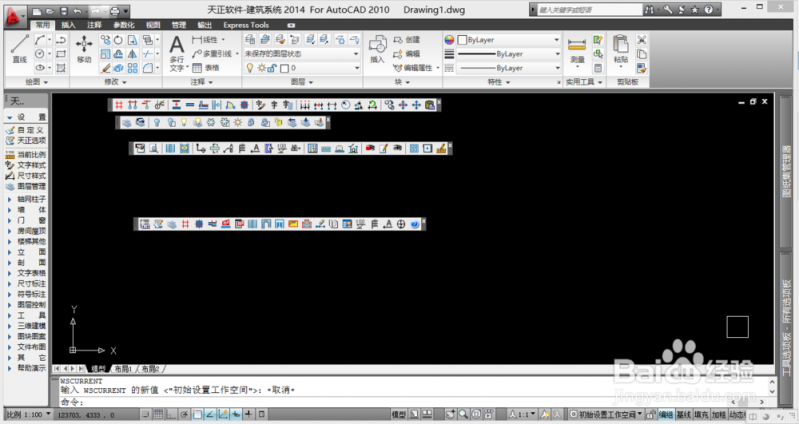Screen dimensions: 799x424
Task: Toggle 加粗 button in status bar
Action: pyautogui.click(x=719, y=415)
